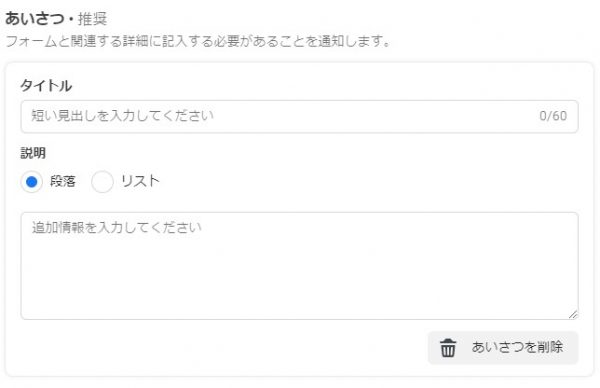Click the あいさつを削除 button
This screenshot has width=600, height=388.
coord(503,347)
